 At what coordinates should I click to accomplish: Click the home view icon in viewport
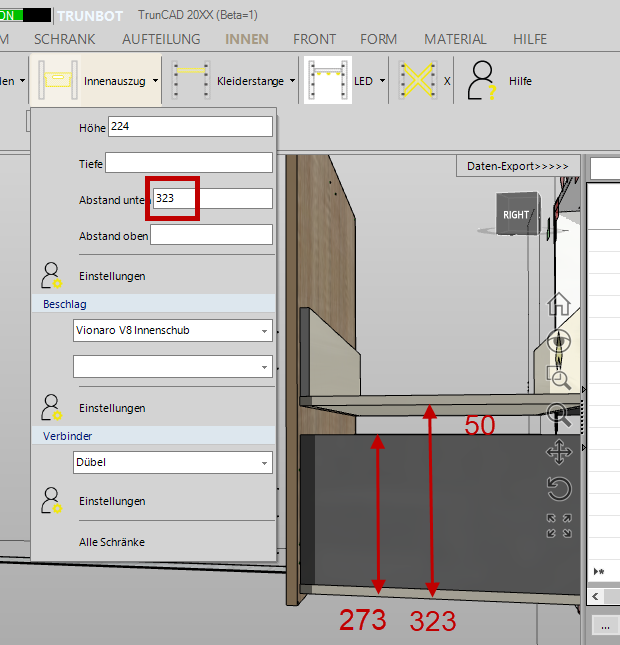pyautogui.click(x=559, y=304)
